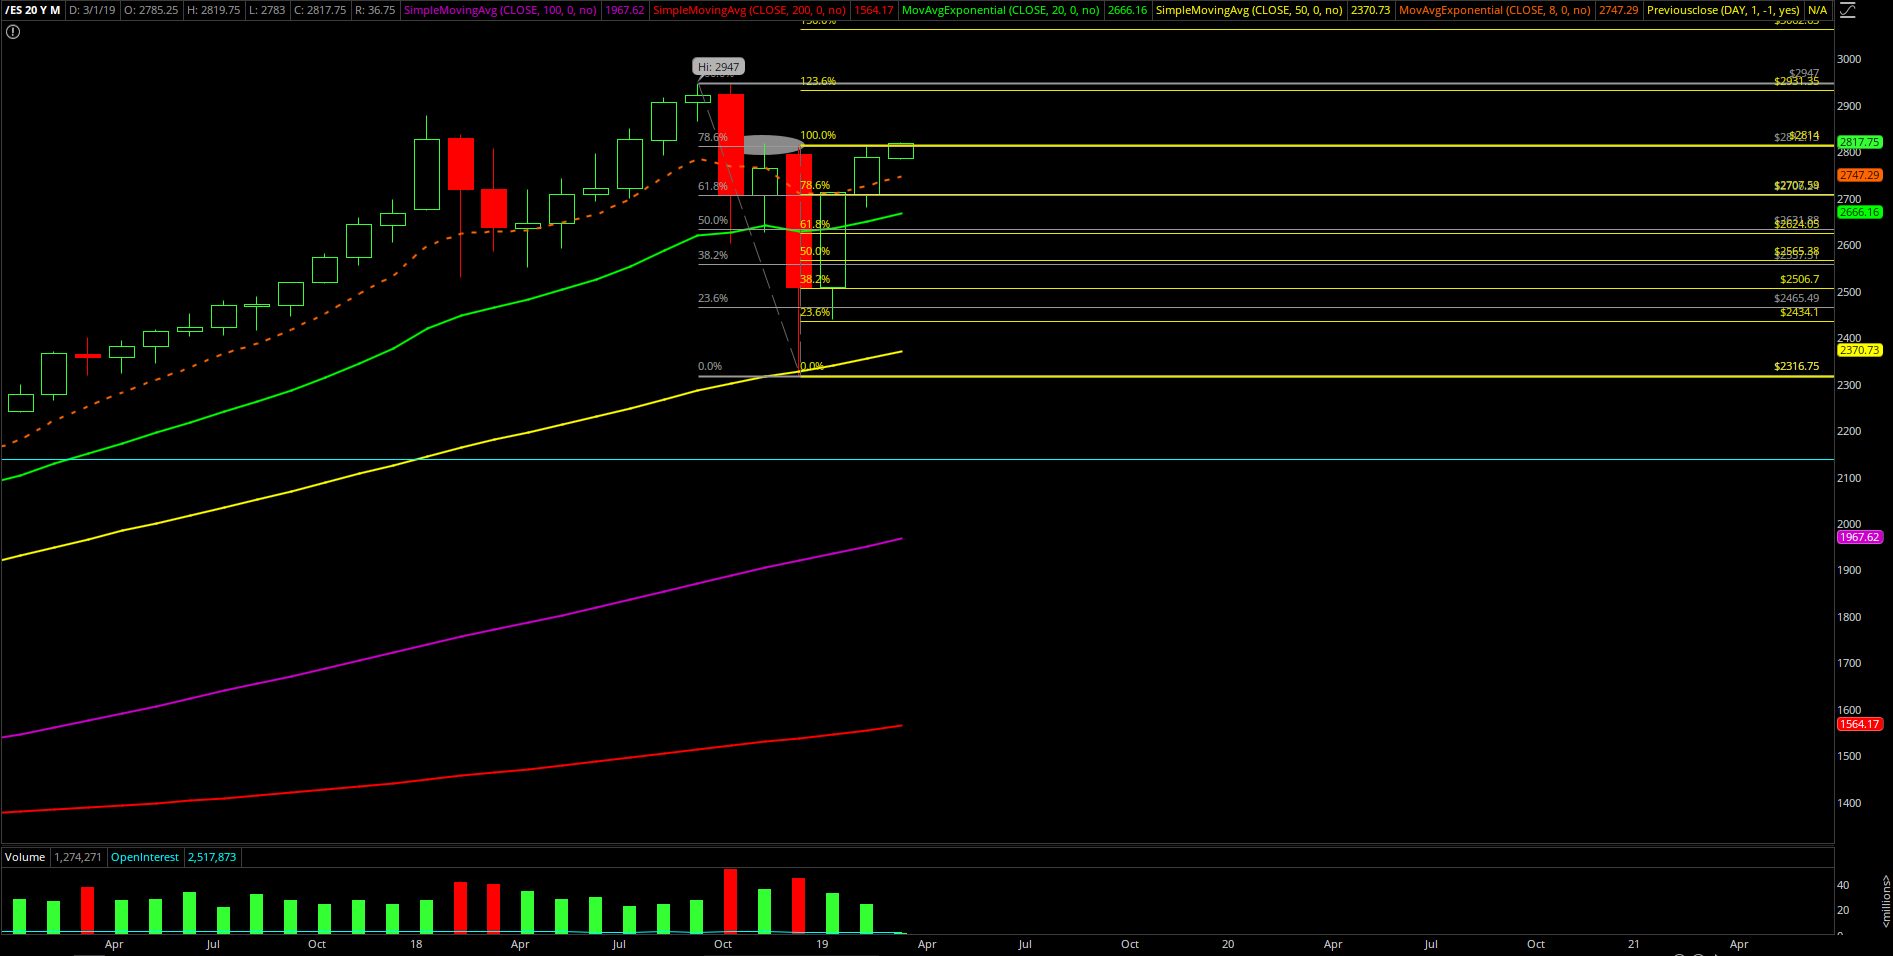Click the 2370.73 yellow SMA axis tag
The width and height of the screenshot is (1893, 956).
coord(1860,350)
